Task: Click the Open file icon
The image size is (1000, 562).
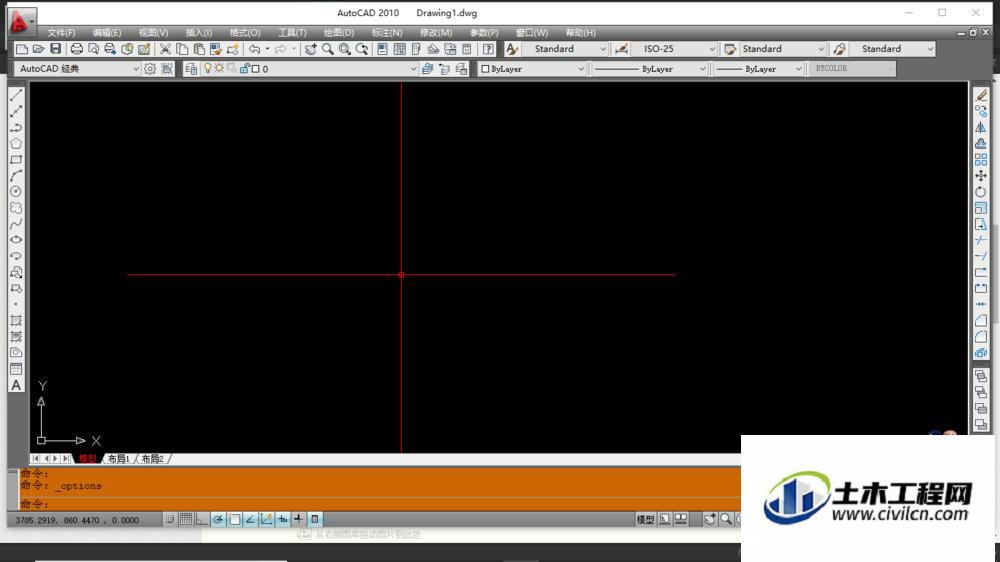Action: [x=38, y=49]
